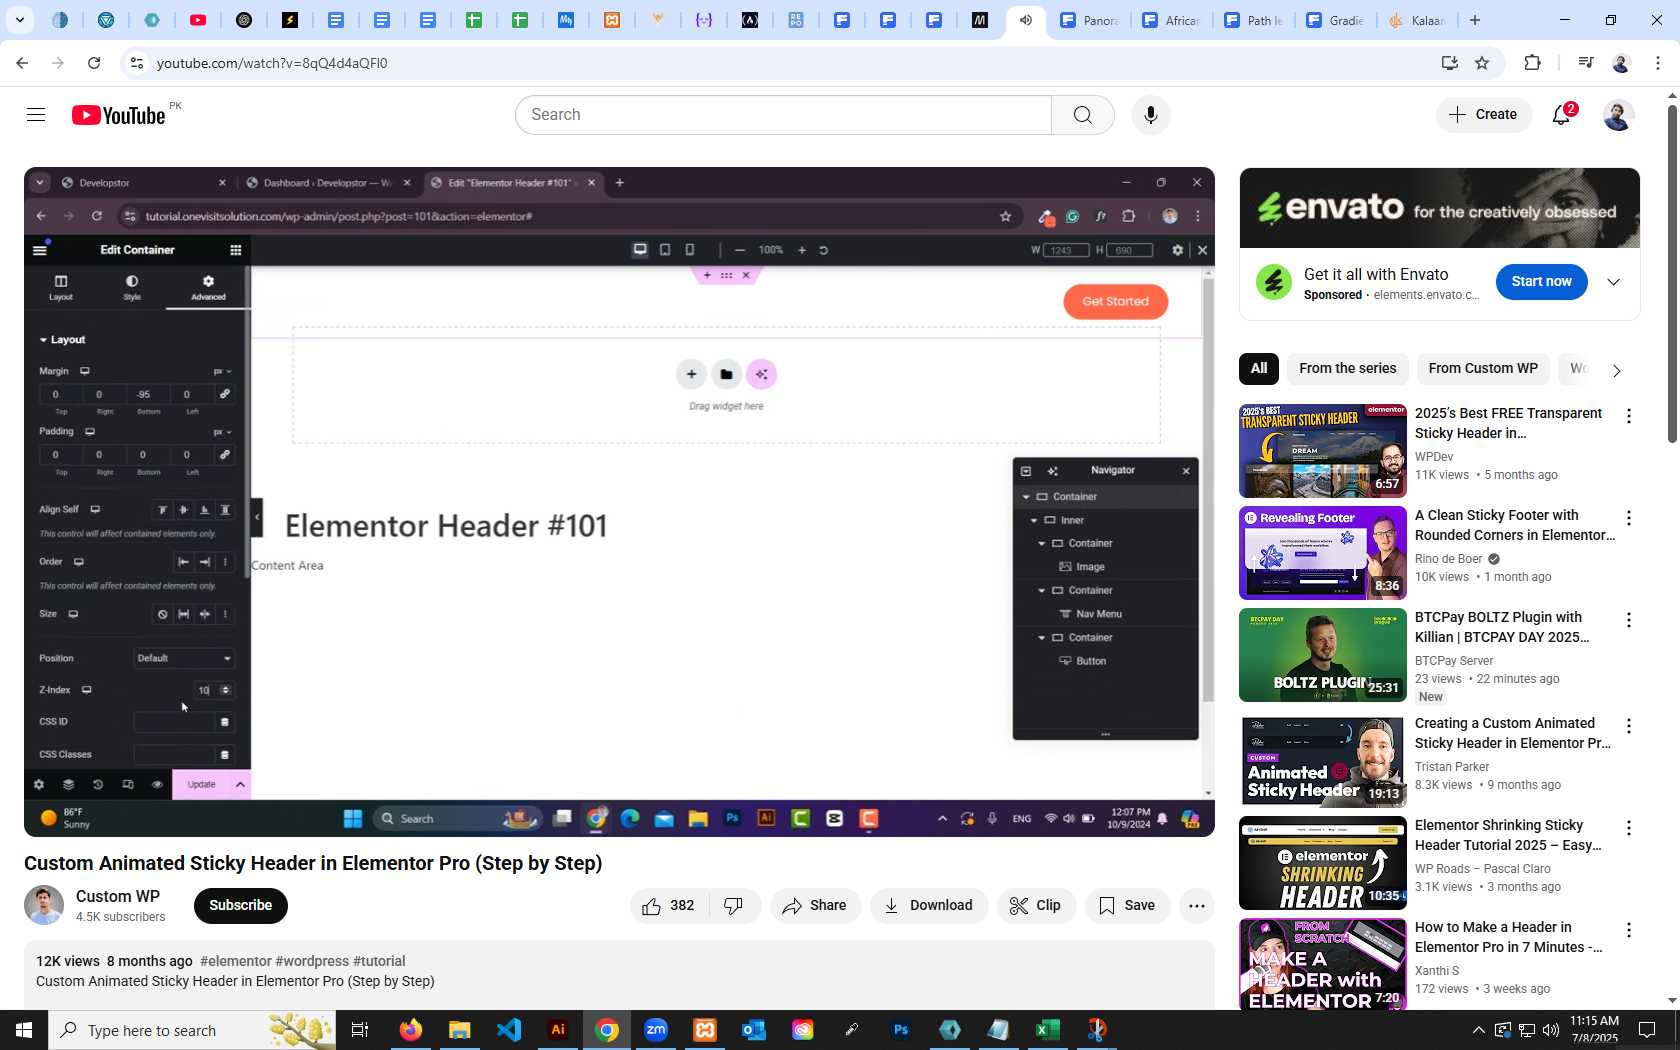
Task: Bookmark this page with star icon
Action: click(1482, 63)
